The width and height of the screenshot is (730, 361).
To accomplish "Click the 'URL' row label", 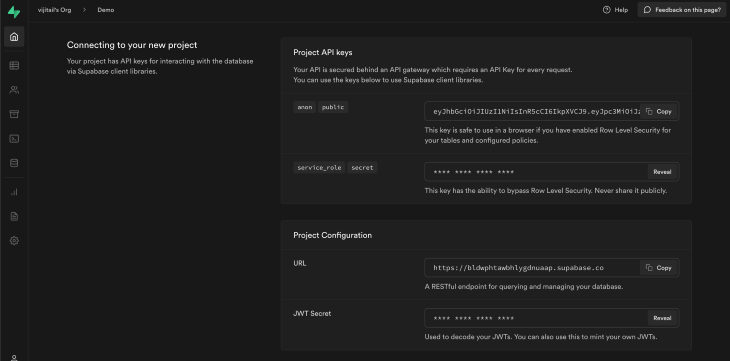I will pyautogui.click(x=300, y=264).
